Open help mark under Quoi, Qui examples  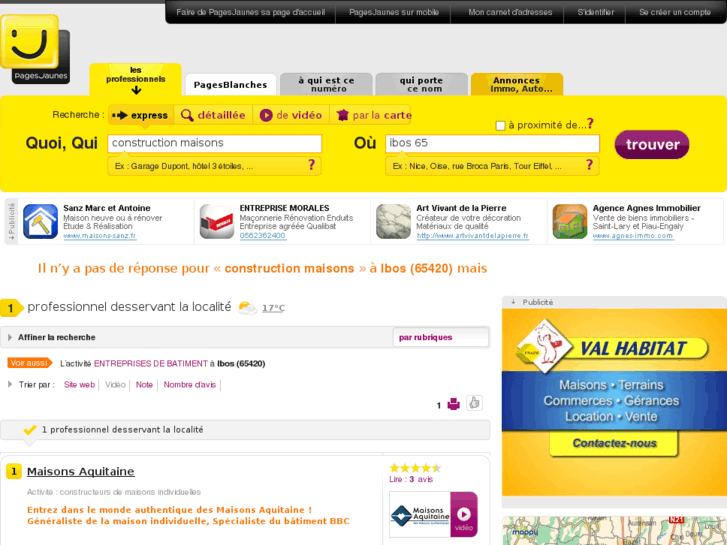pyautogui.click(x=312, y=165)
